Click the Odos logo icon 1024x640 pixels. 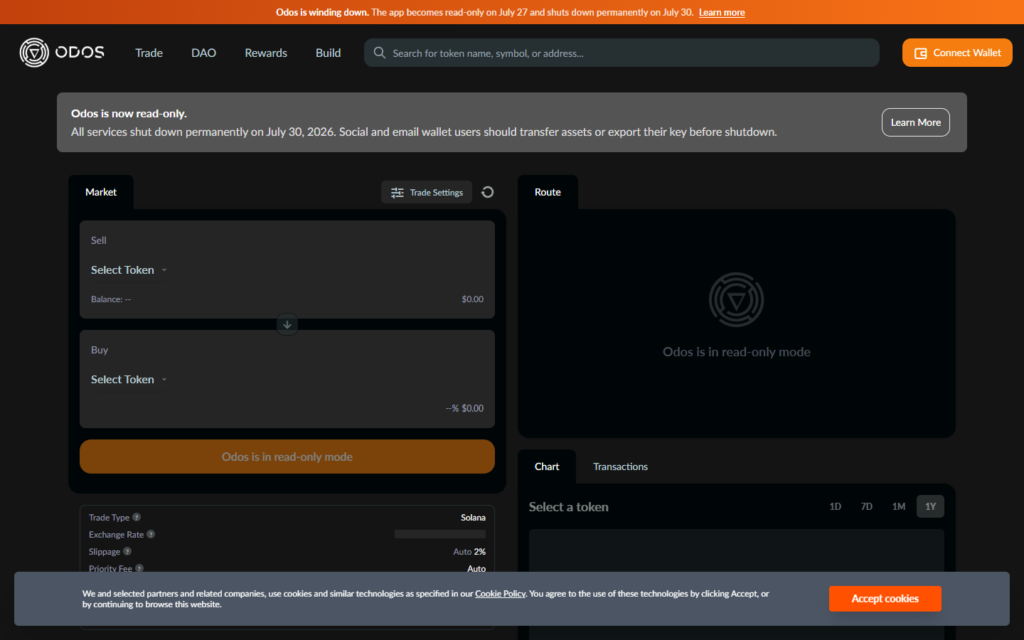pyautogui.click(x=34, y=52)
